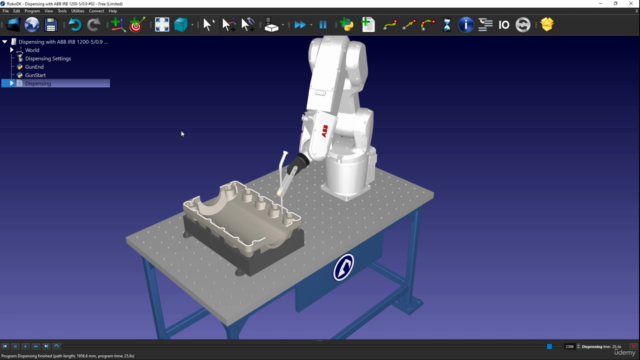Play the simulation from playback bar
Image resolution: width=640 pixels, height=360 pixels.
25,346
